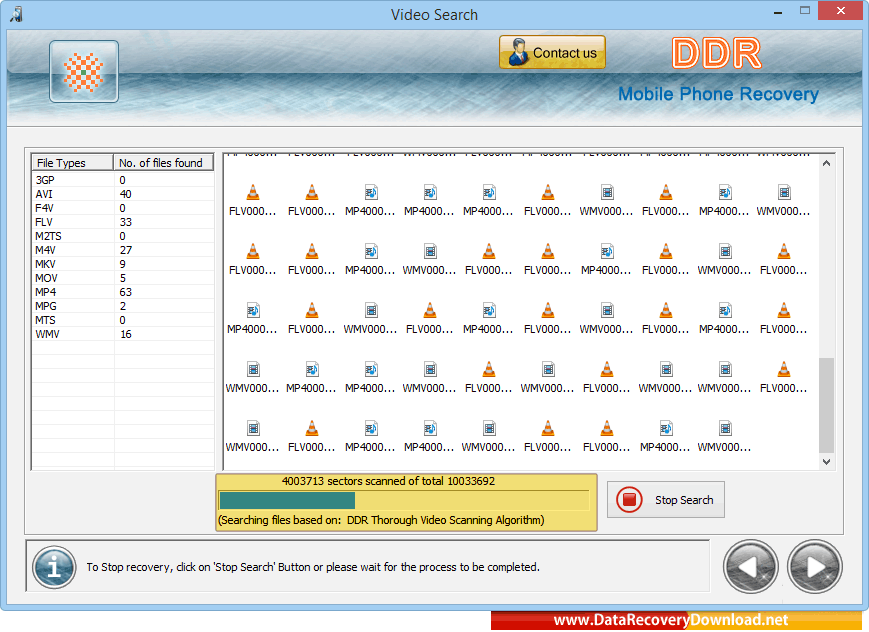Select the rightmost WMV file in the first full row
The height and width of the screenshot is (632, 869).
[784, 200]
